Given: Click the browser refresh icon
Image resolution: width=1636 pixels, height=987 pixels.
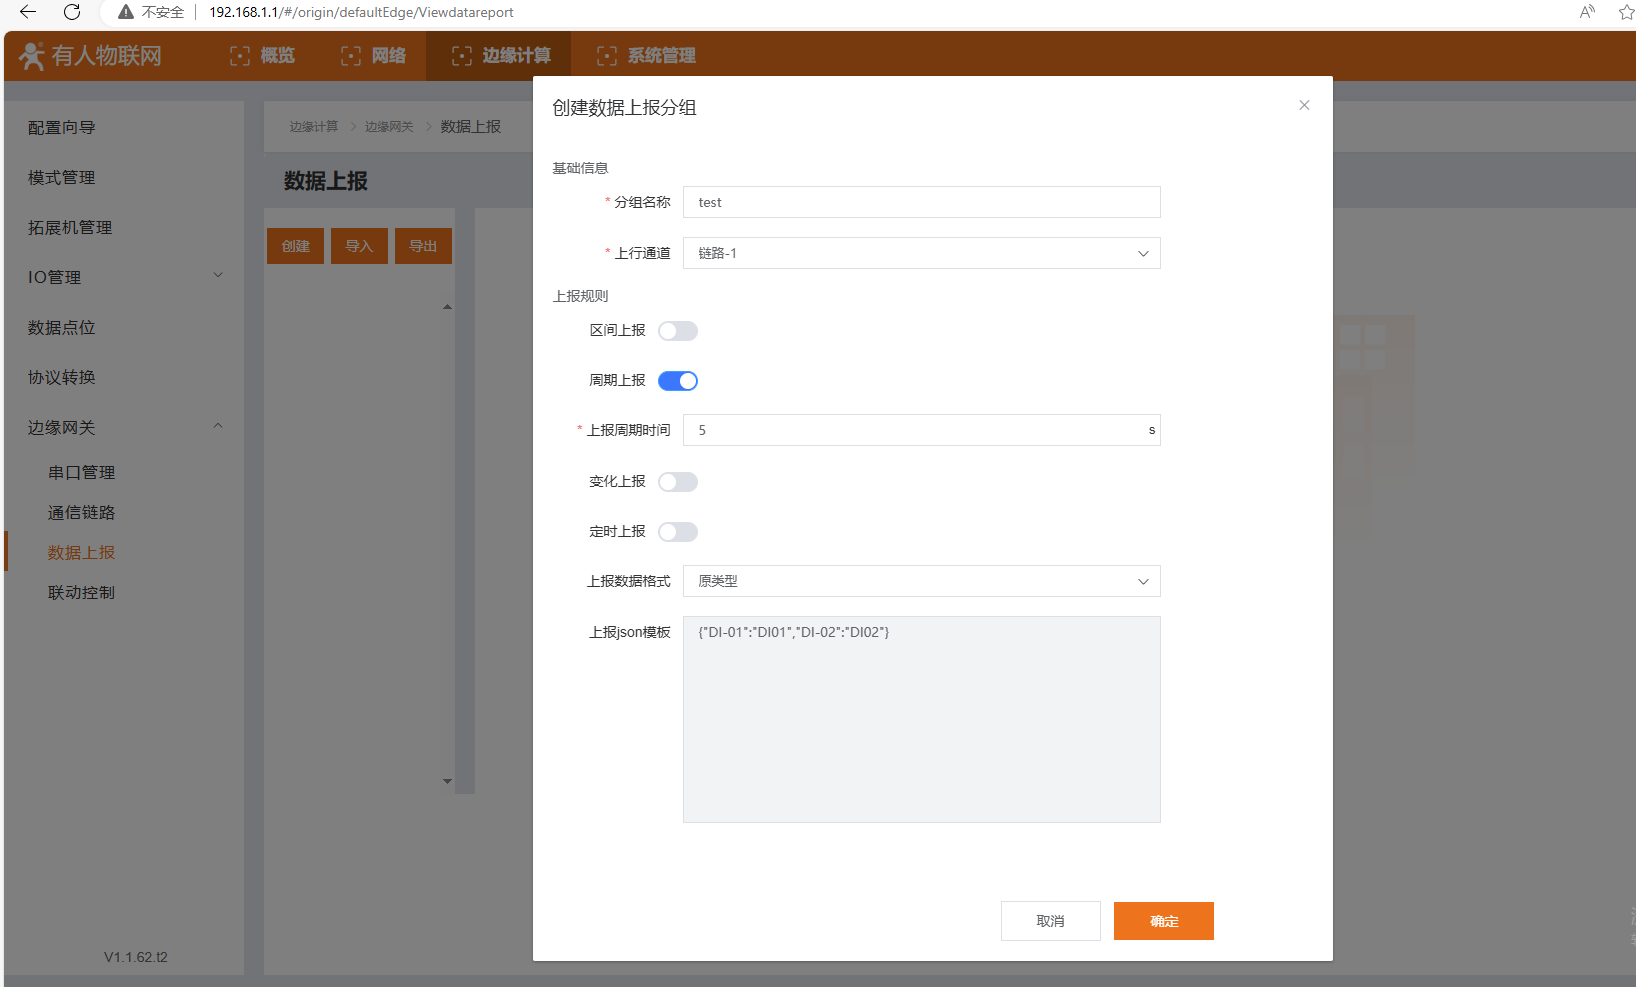Looking at the screenshot, I should 72,12.
